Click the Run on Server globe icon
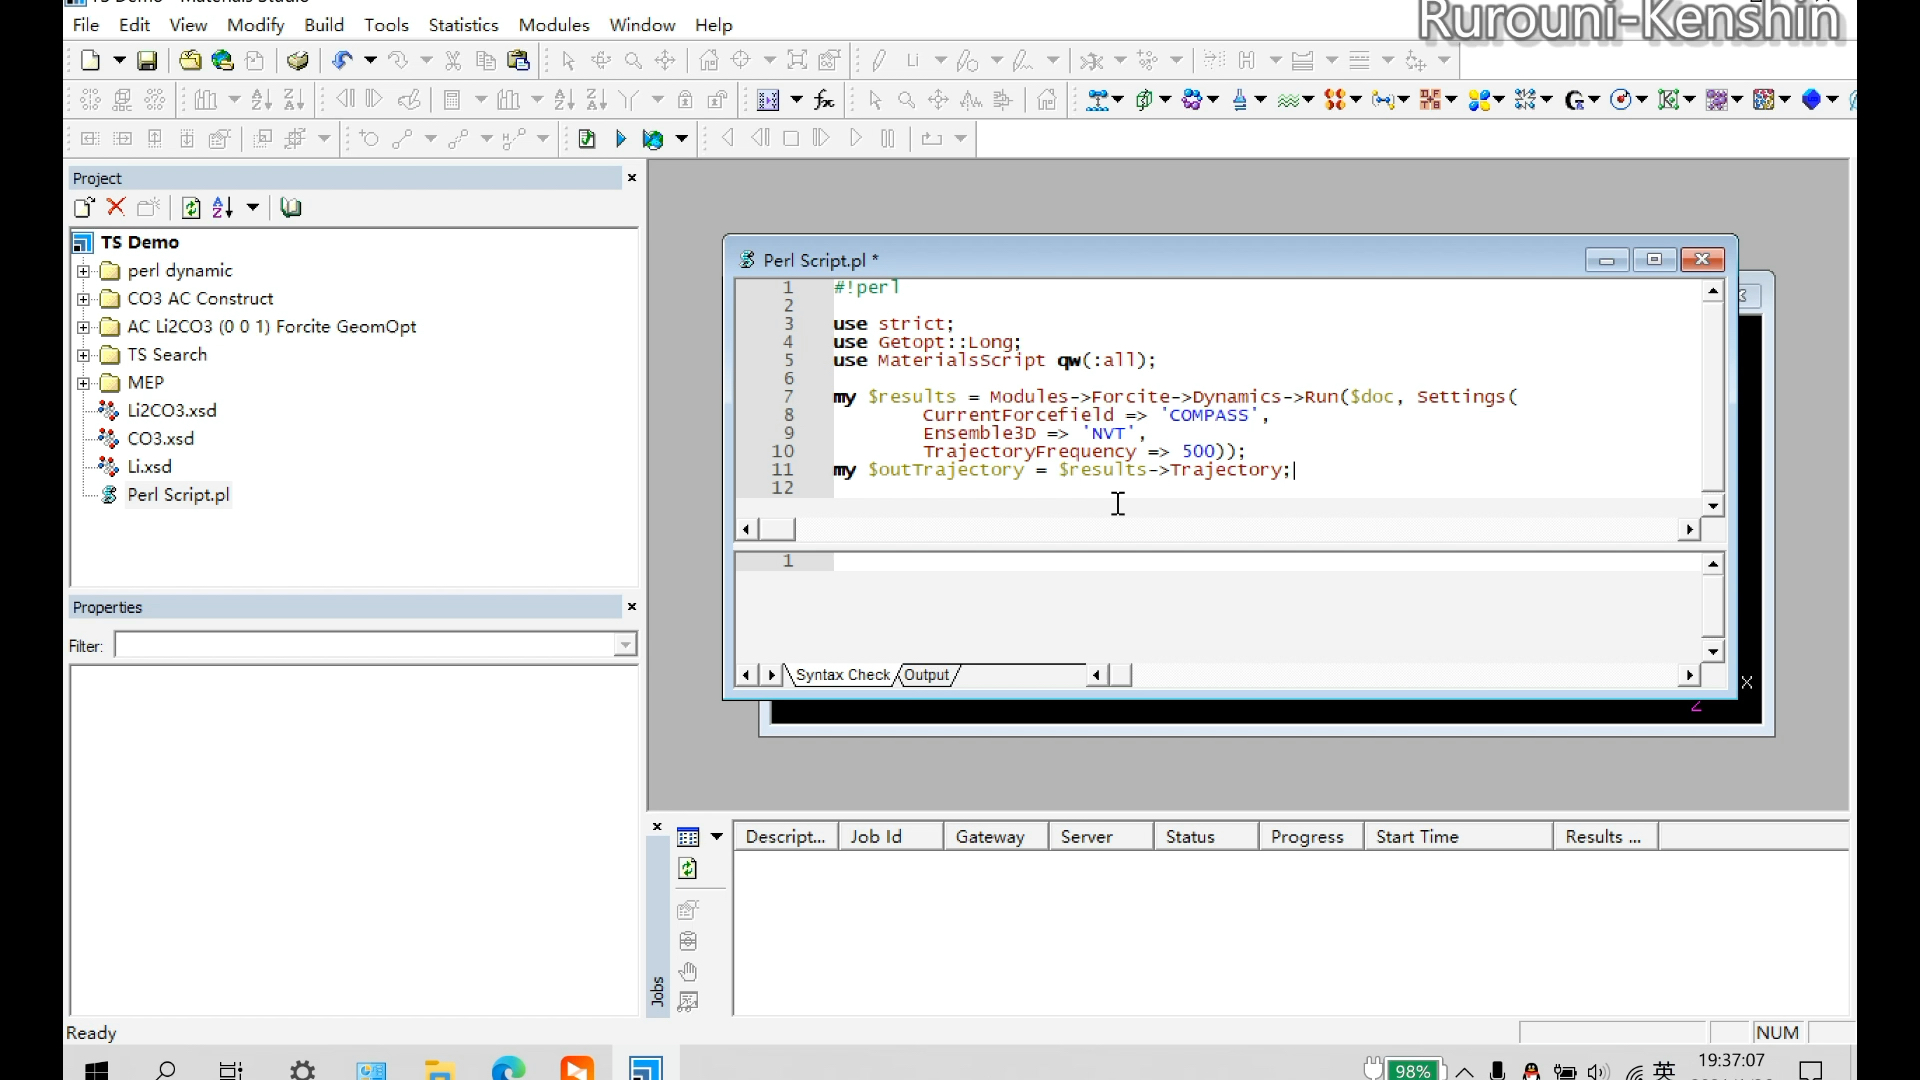The height and width of the screenshot is (1080, 1920). pyautogui.click(x=653, y=139)
